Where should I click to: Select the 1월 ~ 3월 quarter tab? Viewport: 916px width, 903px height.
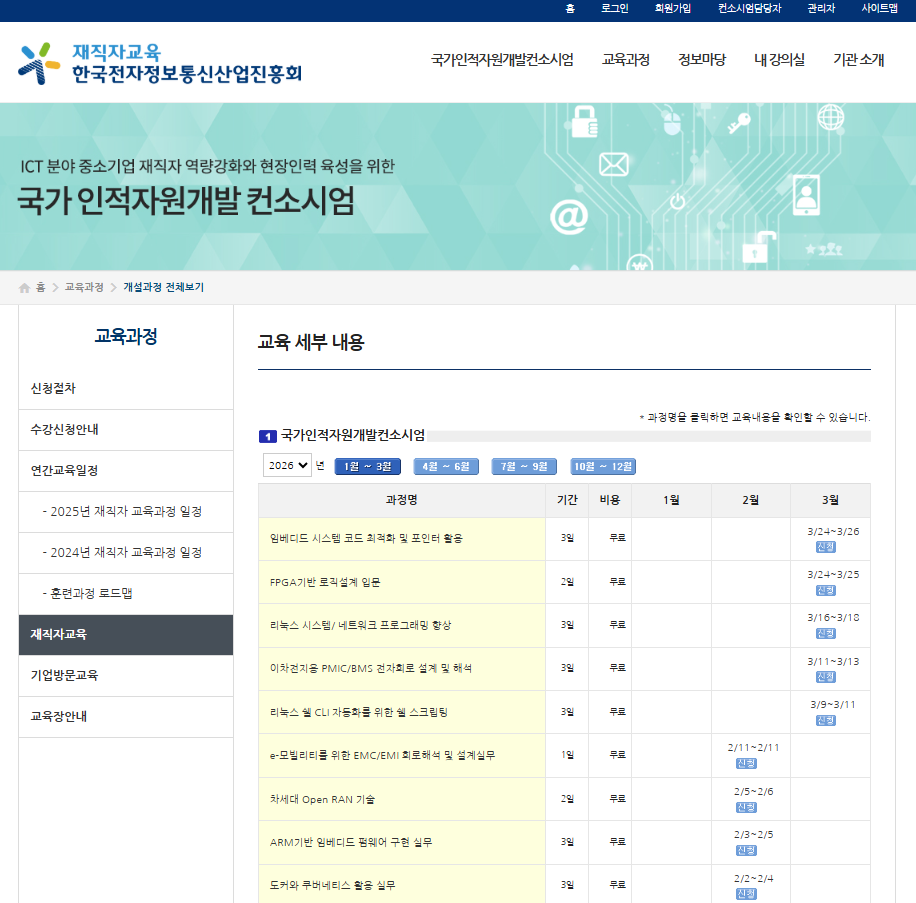368,467
